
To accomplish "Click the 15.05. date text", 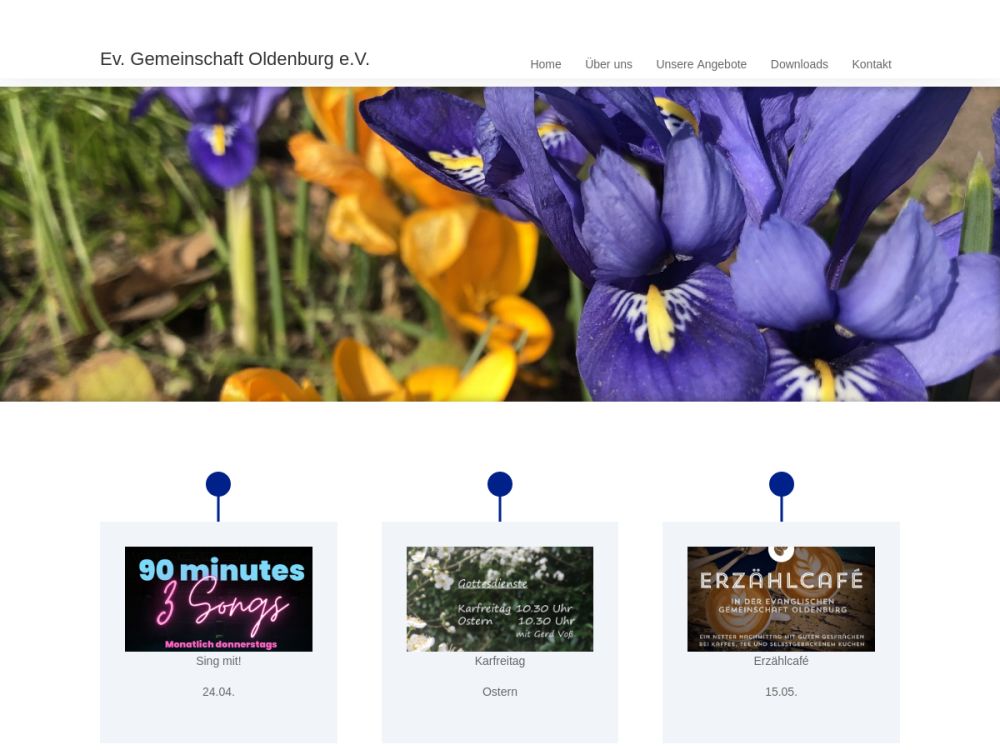I will [781, 692].
